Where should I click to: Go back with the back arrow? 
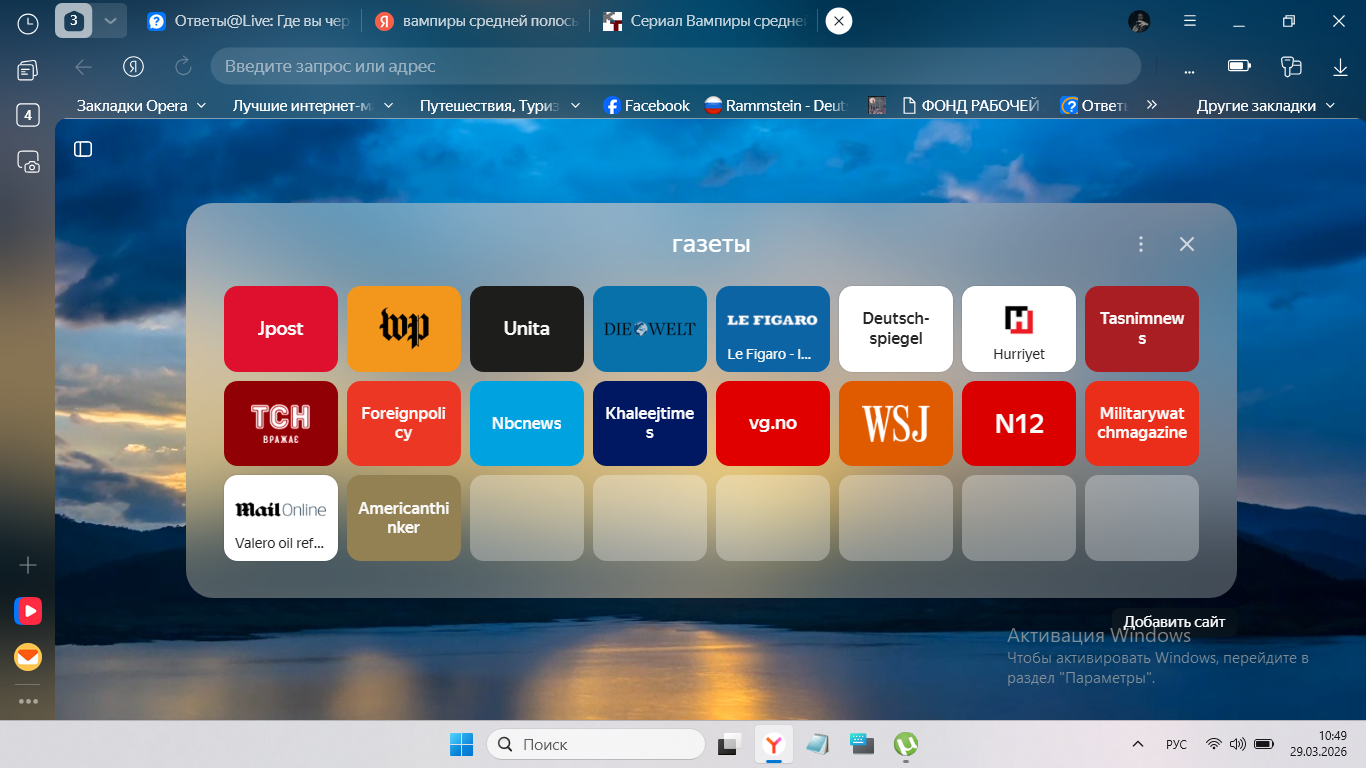84,66
